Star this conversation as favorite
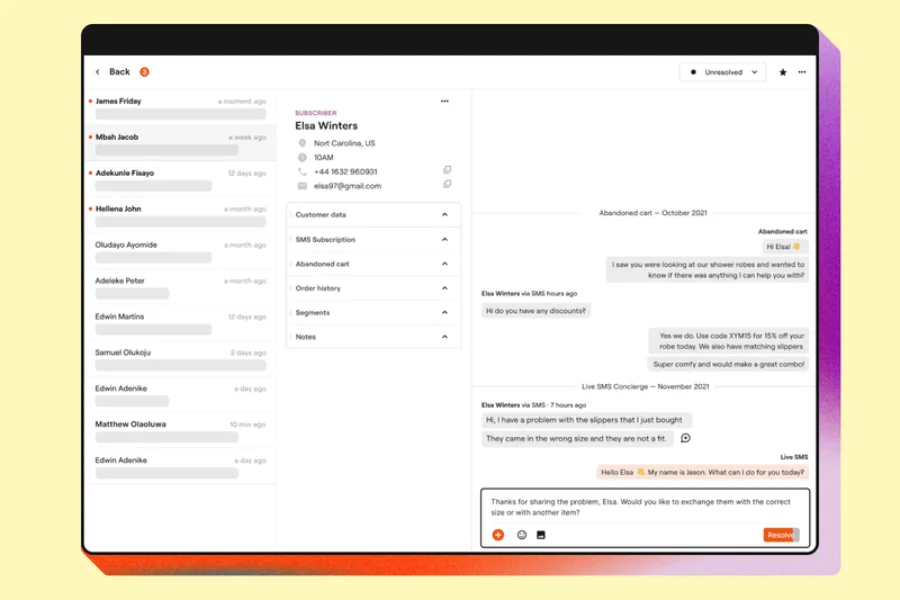Screen dimensions: 900x600 [783, 72]
